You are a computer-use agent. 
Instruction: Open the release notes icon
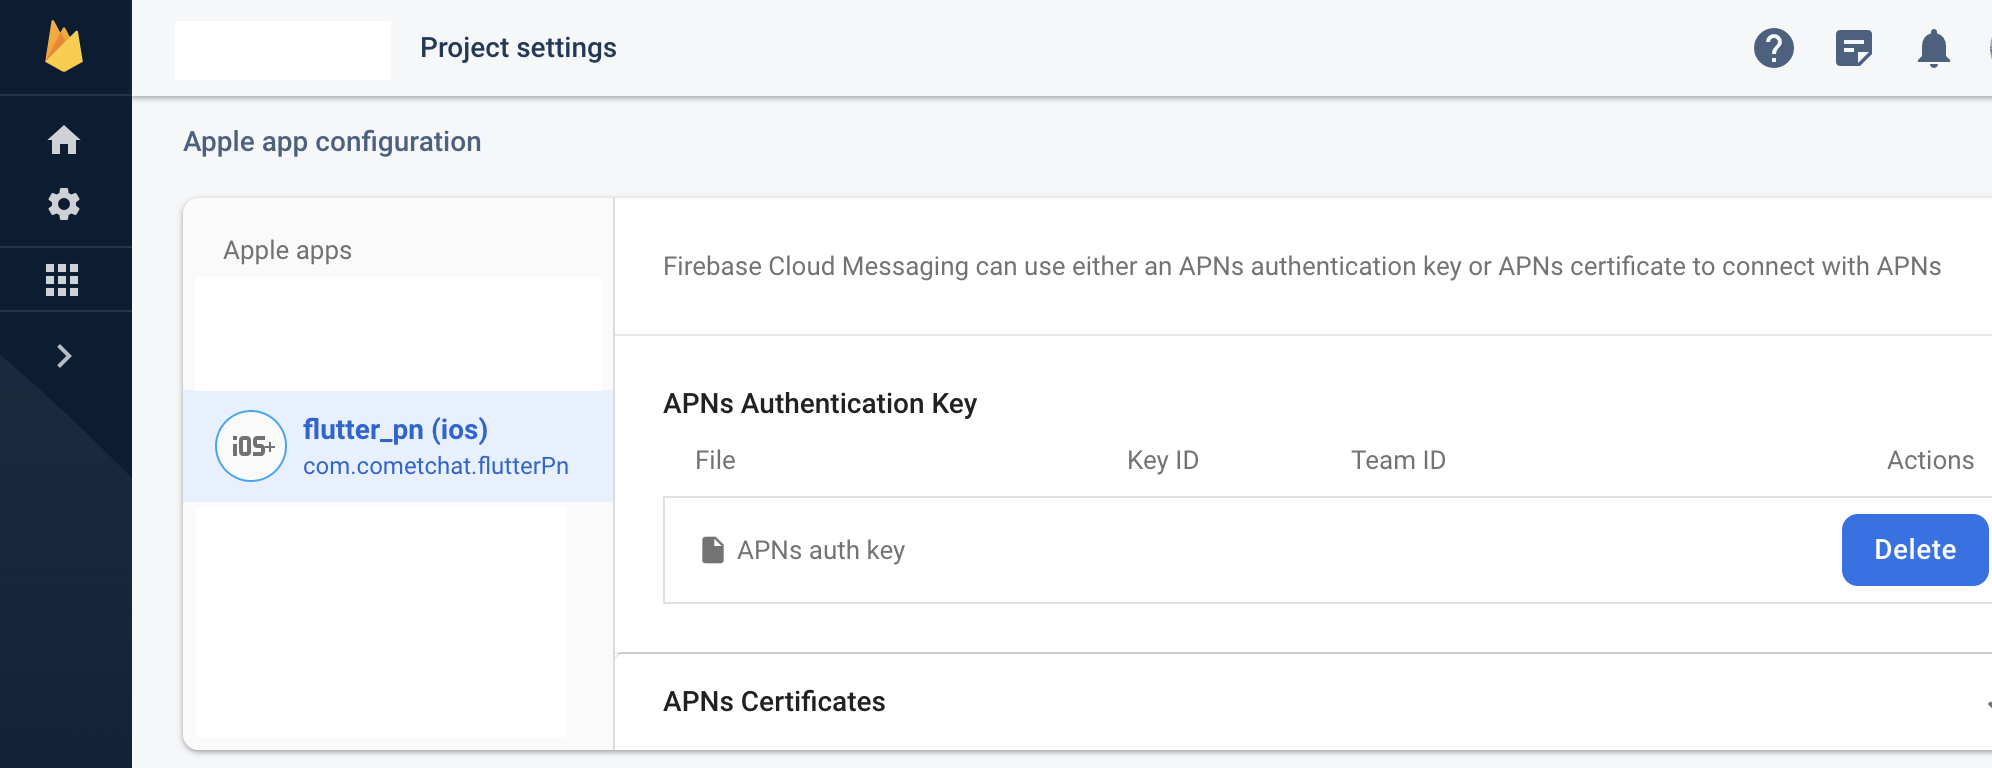pos(1853,48)
